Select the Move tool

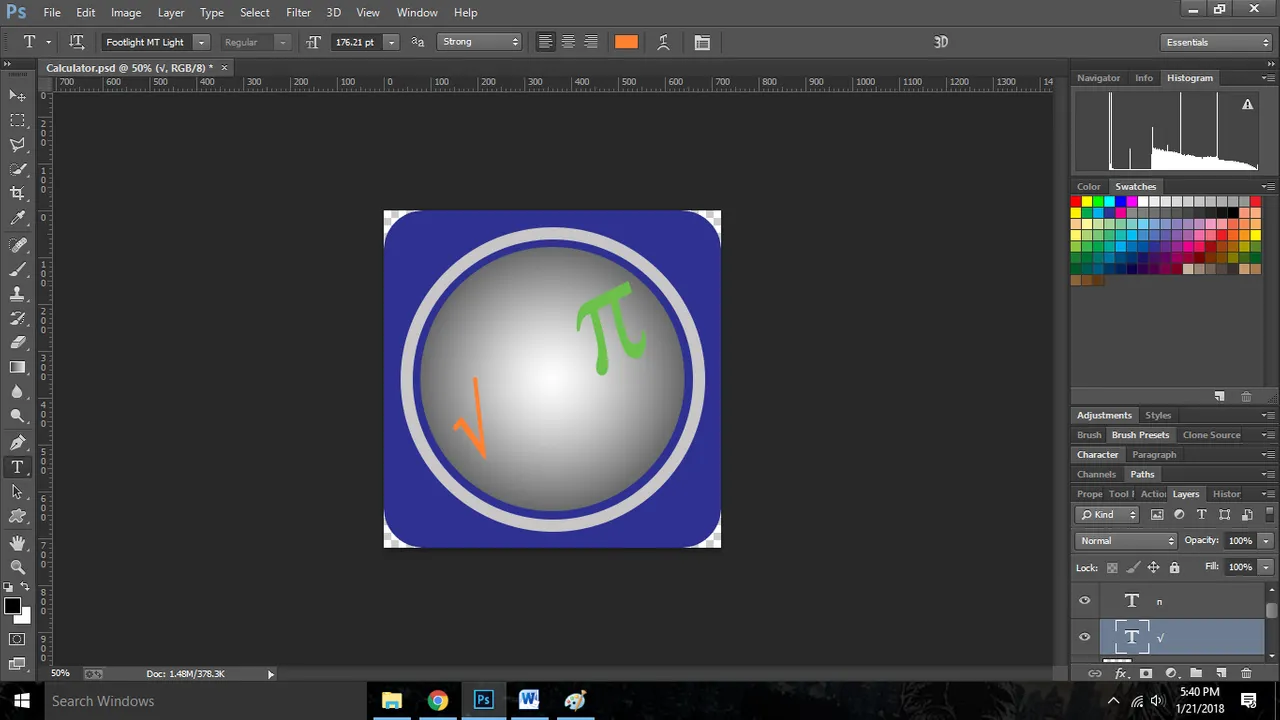click(17, 95)
